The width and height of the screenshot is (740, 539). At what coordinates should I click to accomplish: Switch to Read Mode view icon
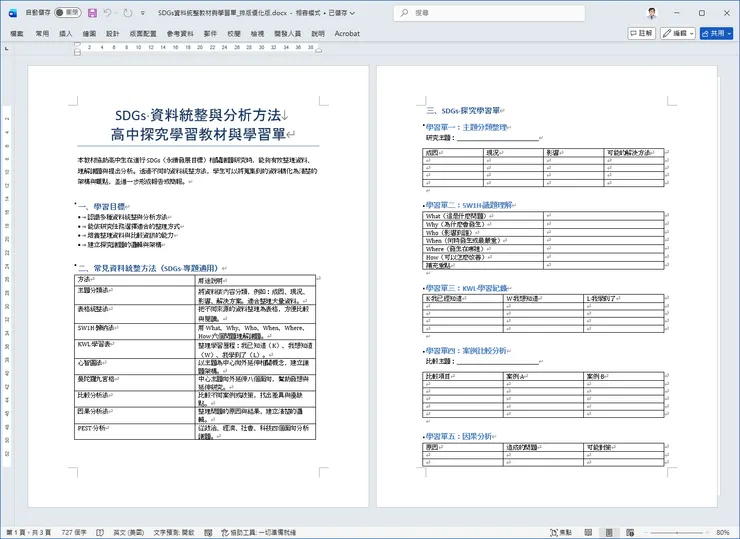pyautogui.click(x=588, y=532)
